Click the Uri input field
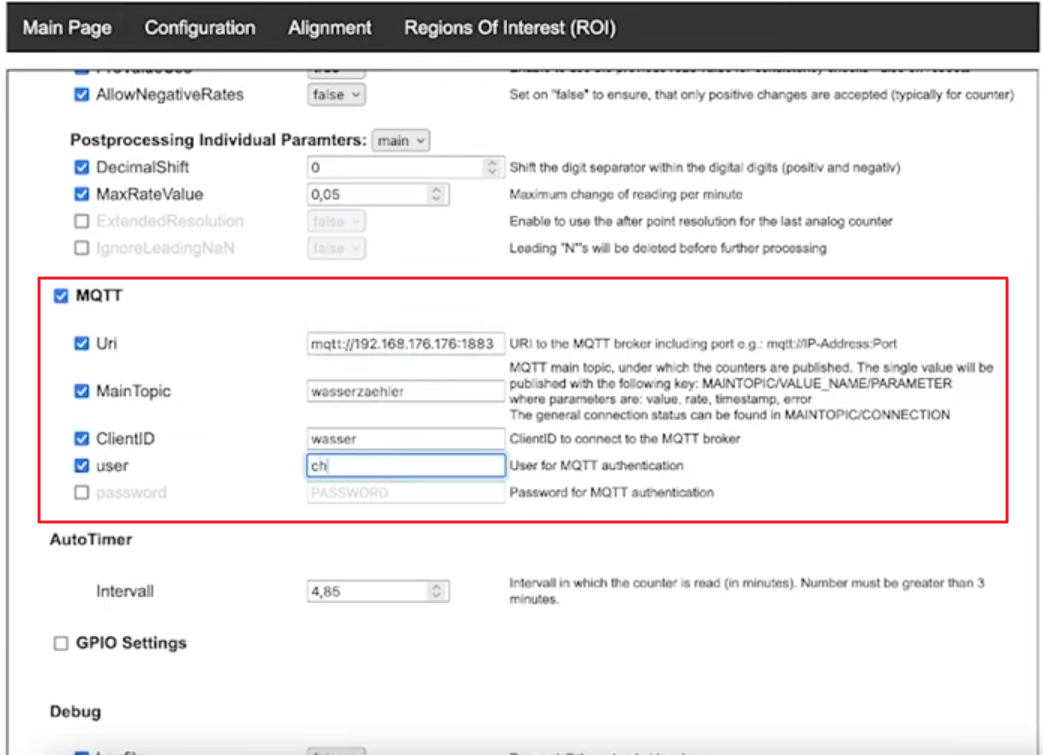The height and width of the screenshot is (755, 1043). click(x=404, y=343)
